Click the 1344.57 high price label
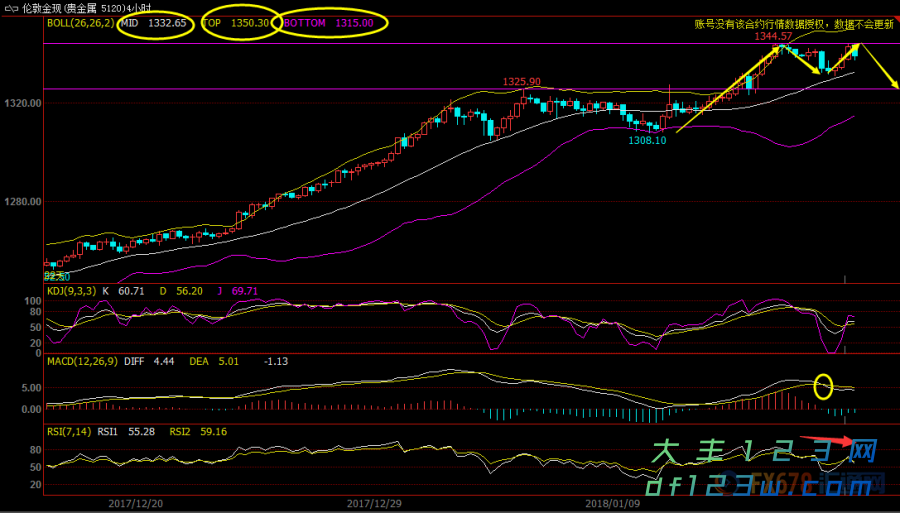Viewport: 900px width, 513px height. (773, 36)
